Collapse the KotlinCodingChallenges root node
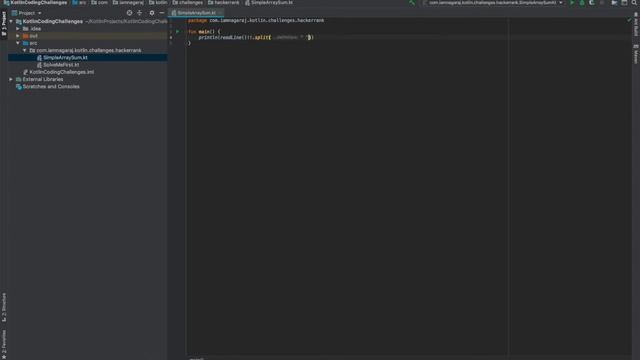 (x=11, y=21)
